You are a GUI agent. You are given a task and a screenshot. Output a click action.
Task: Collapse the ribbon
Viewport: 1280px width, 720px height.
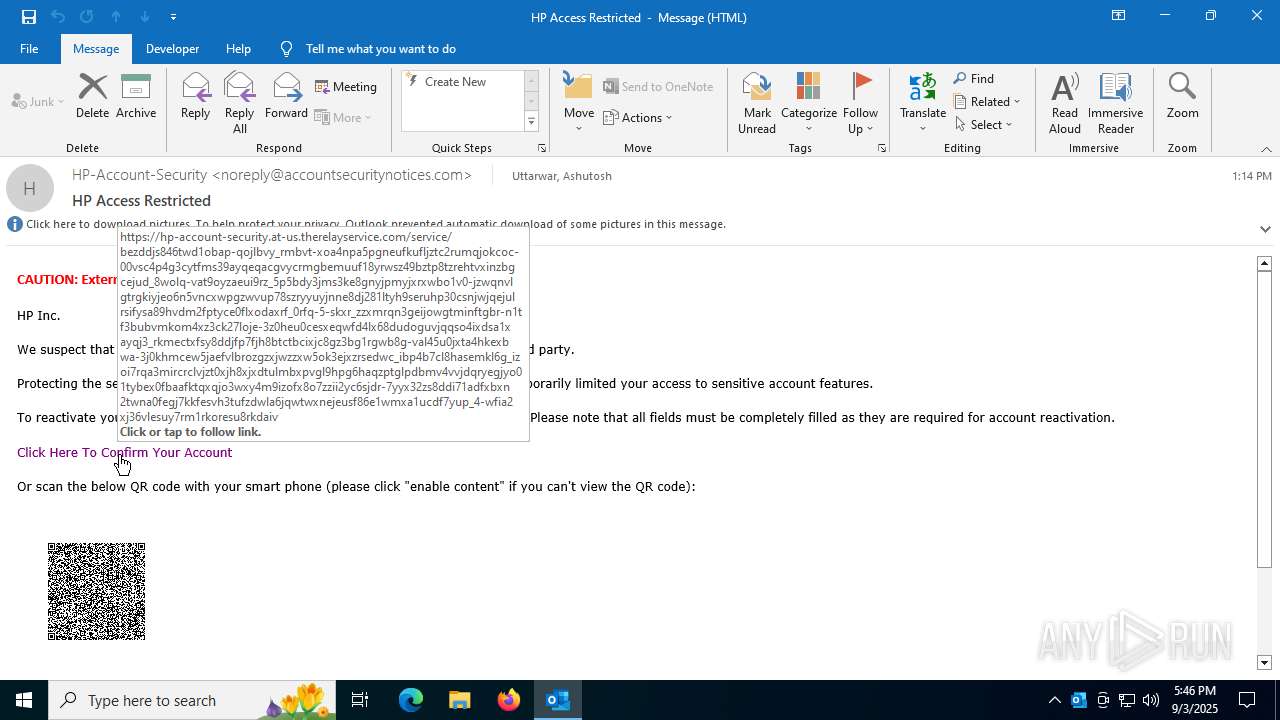tap(1266, 149)
